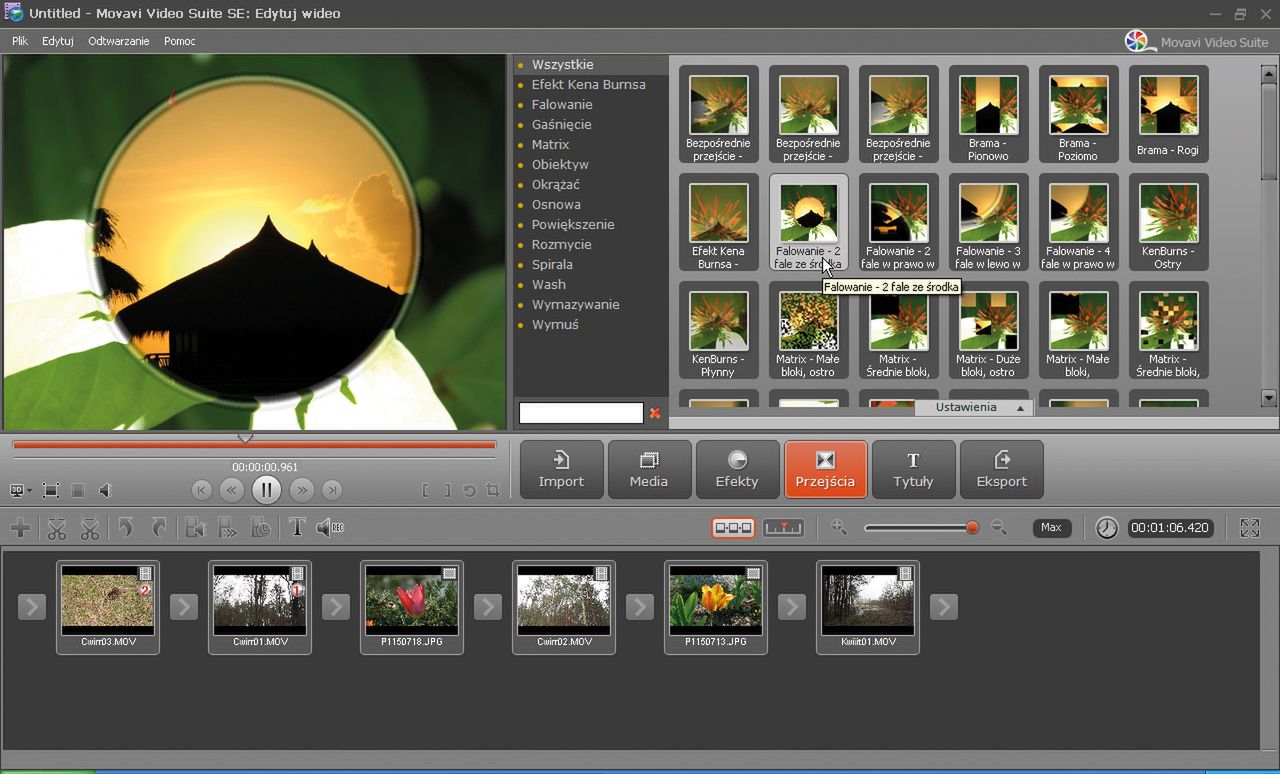Screen dimensions: 1280x774
Task: Select the KenBurns - Ostry transition thumbnail
Action: [x=1168, y=222]
